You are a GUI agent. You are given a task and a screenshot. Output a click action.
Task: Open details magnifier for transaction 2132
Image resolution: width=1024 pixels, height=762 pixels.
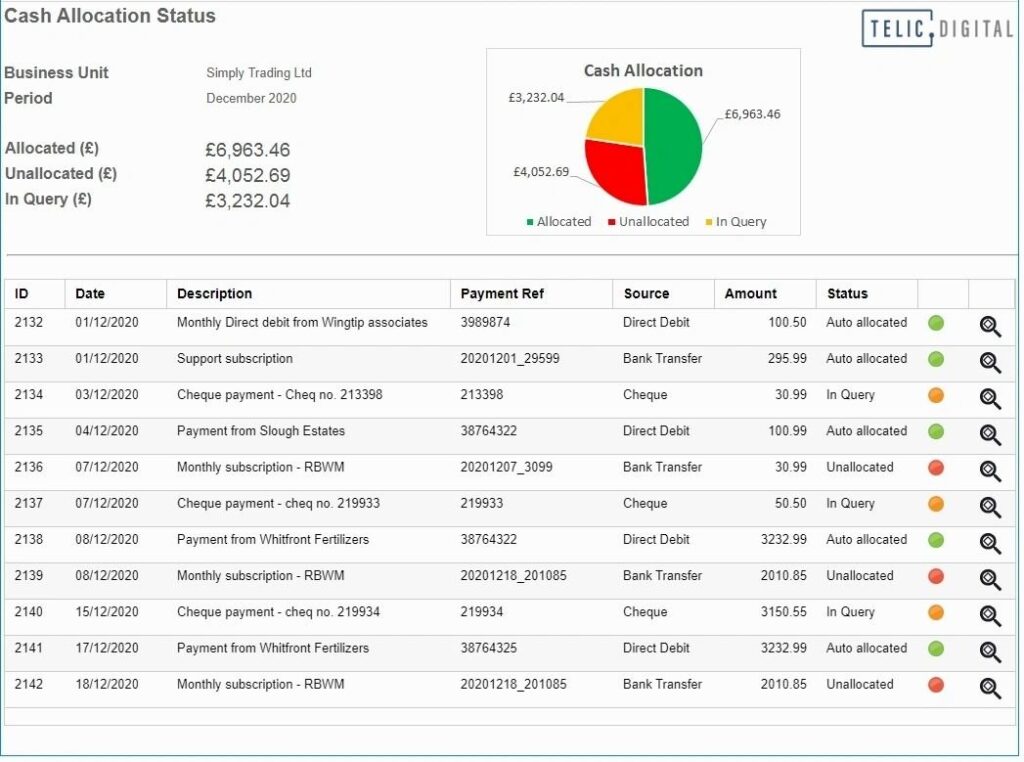[989, 326]
